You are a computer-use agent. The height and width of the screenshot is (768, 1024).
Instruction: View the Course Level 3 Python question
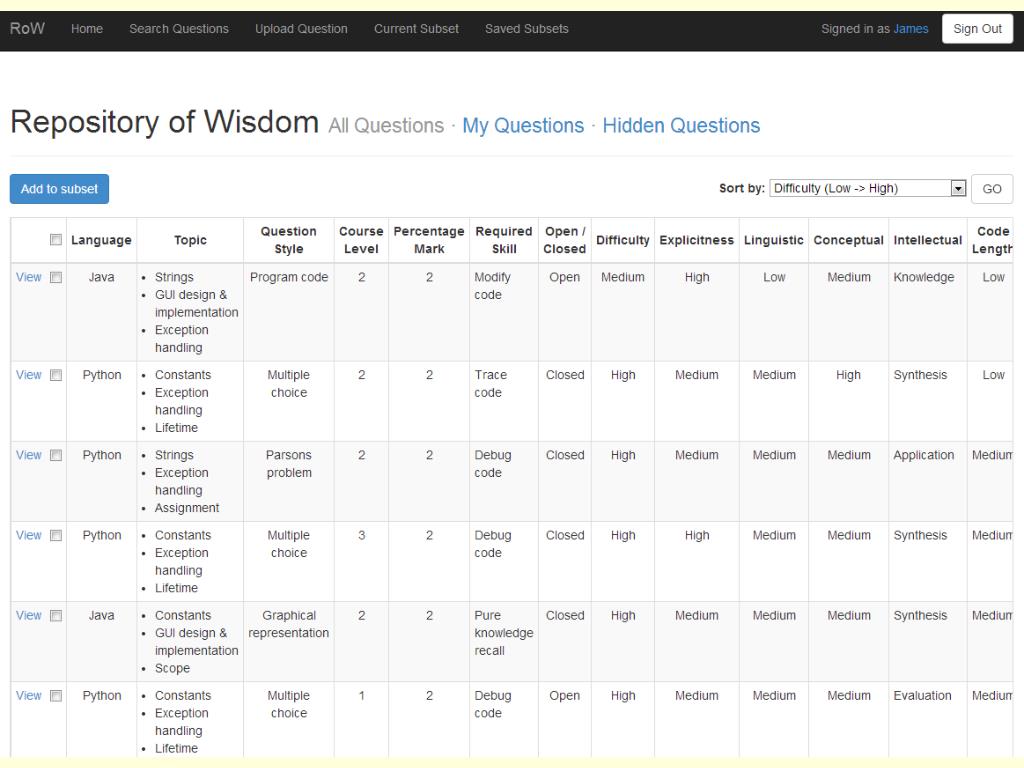point(29,536)
